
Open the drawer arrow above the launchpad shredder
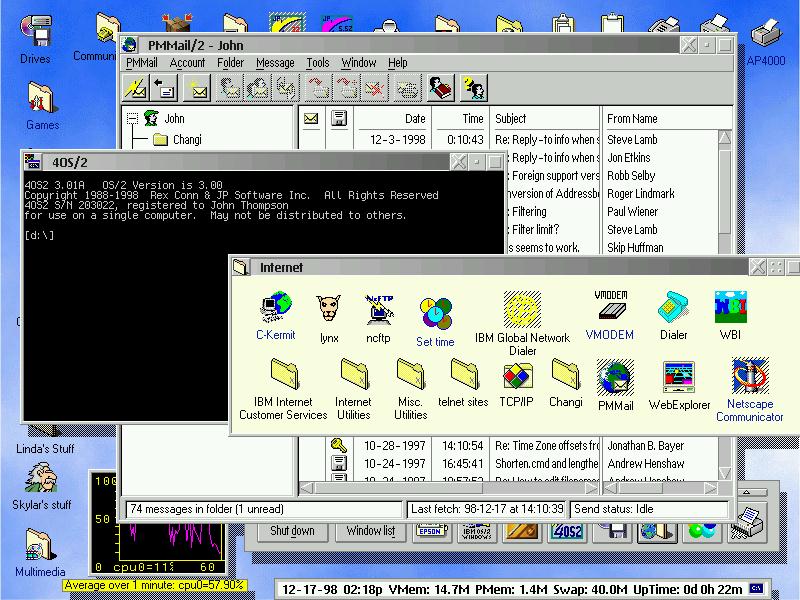tap(746, 492)
